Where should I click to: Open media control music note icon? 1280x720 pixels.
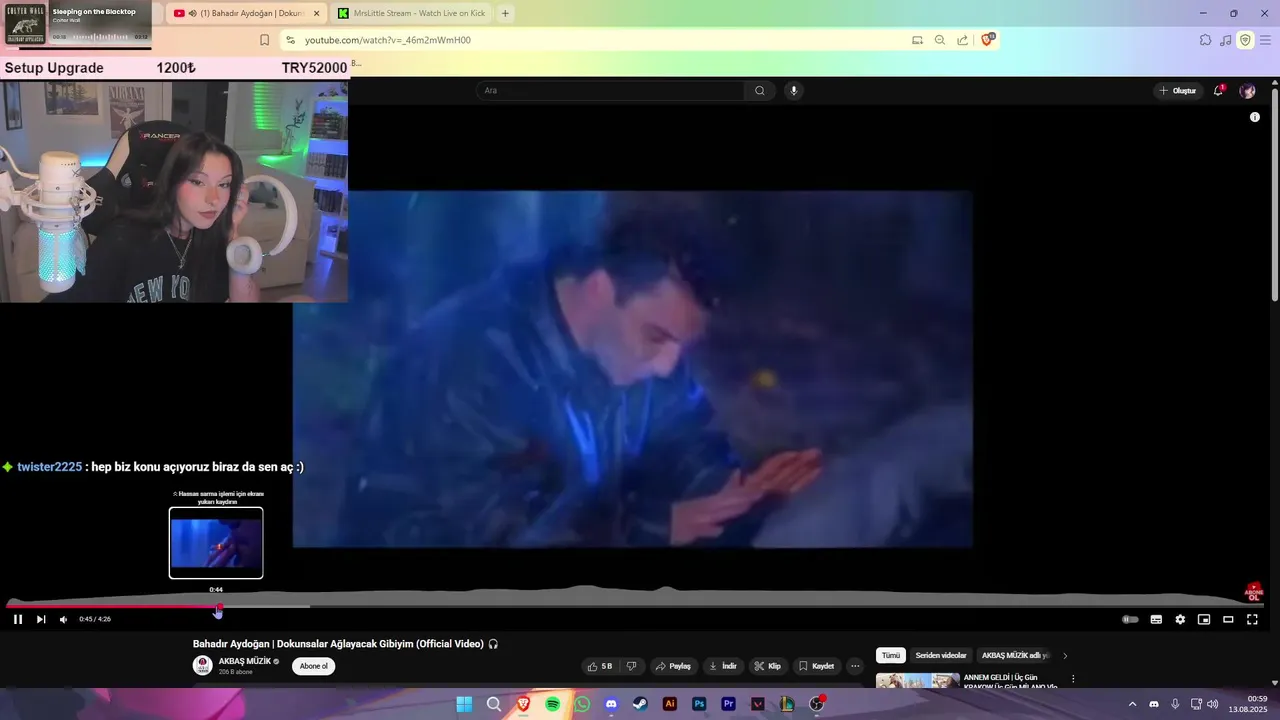(x=1226, y=40)
